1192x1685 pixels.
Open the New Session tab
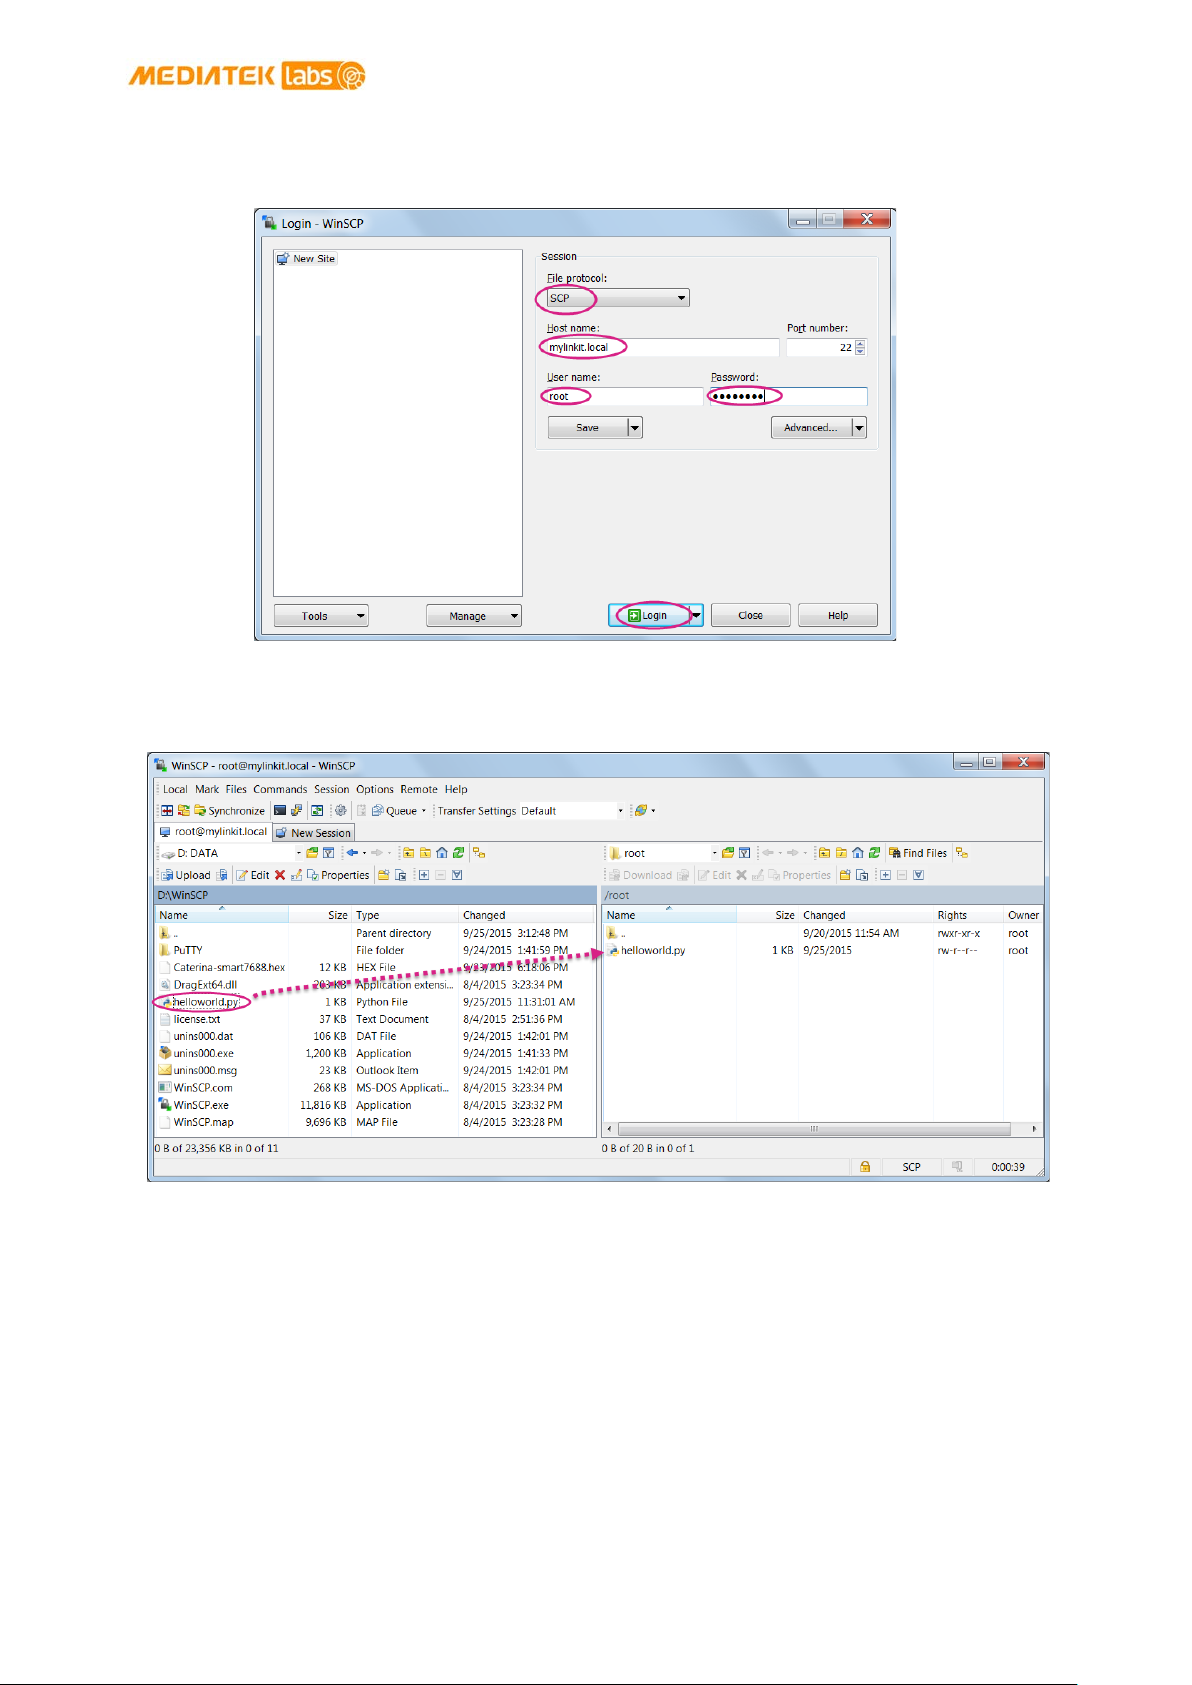pos(314,833)
